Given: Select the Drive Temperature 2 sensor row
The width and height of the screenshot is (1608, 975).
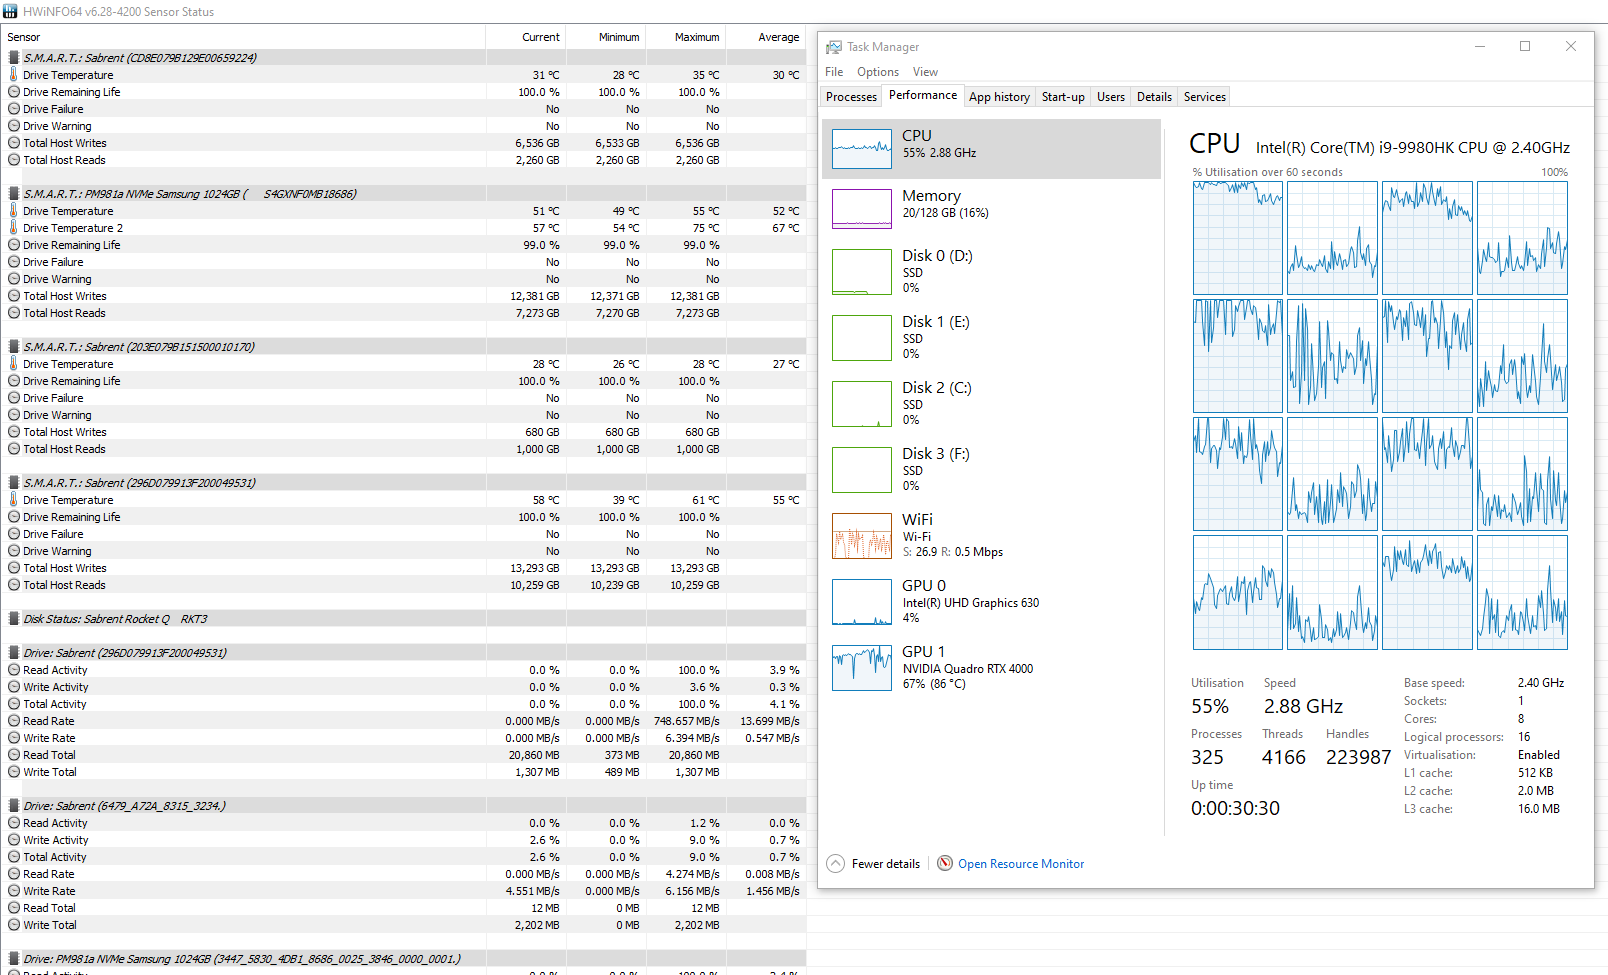Looking at the screenshot, I should tap(404, 228).
